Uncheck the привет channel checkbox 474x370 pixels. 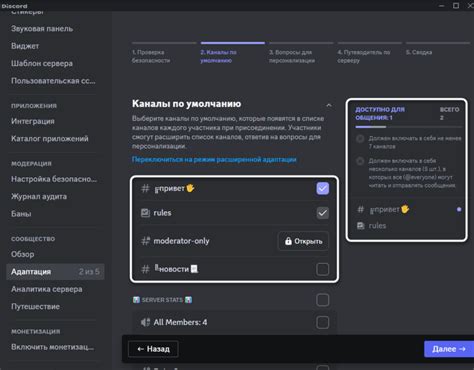pos(322,188)
